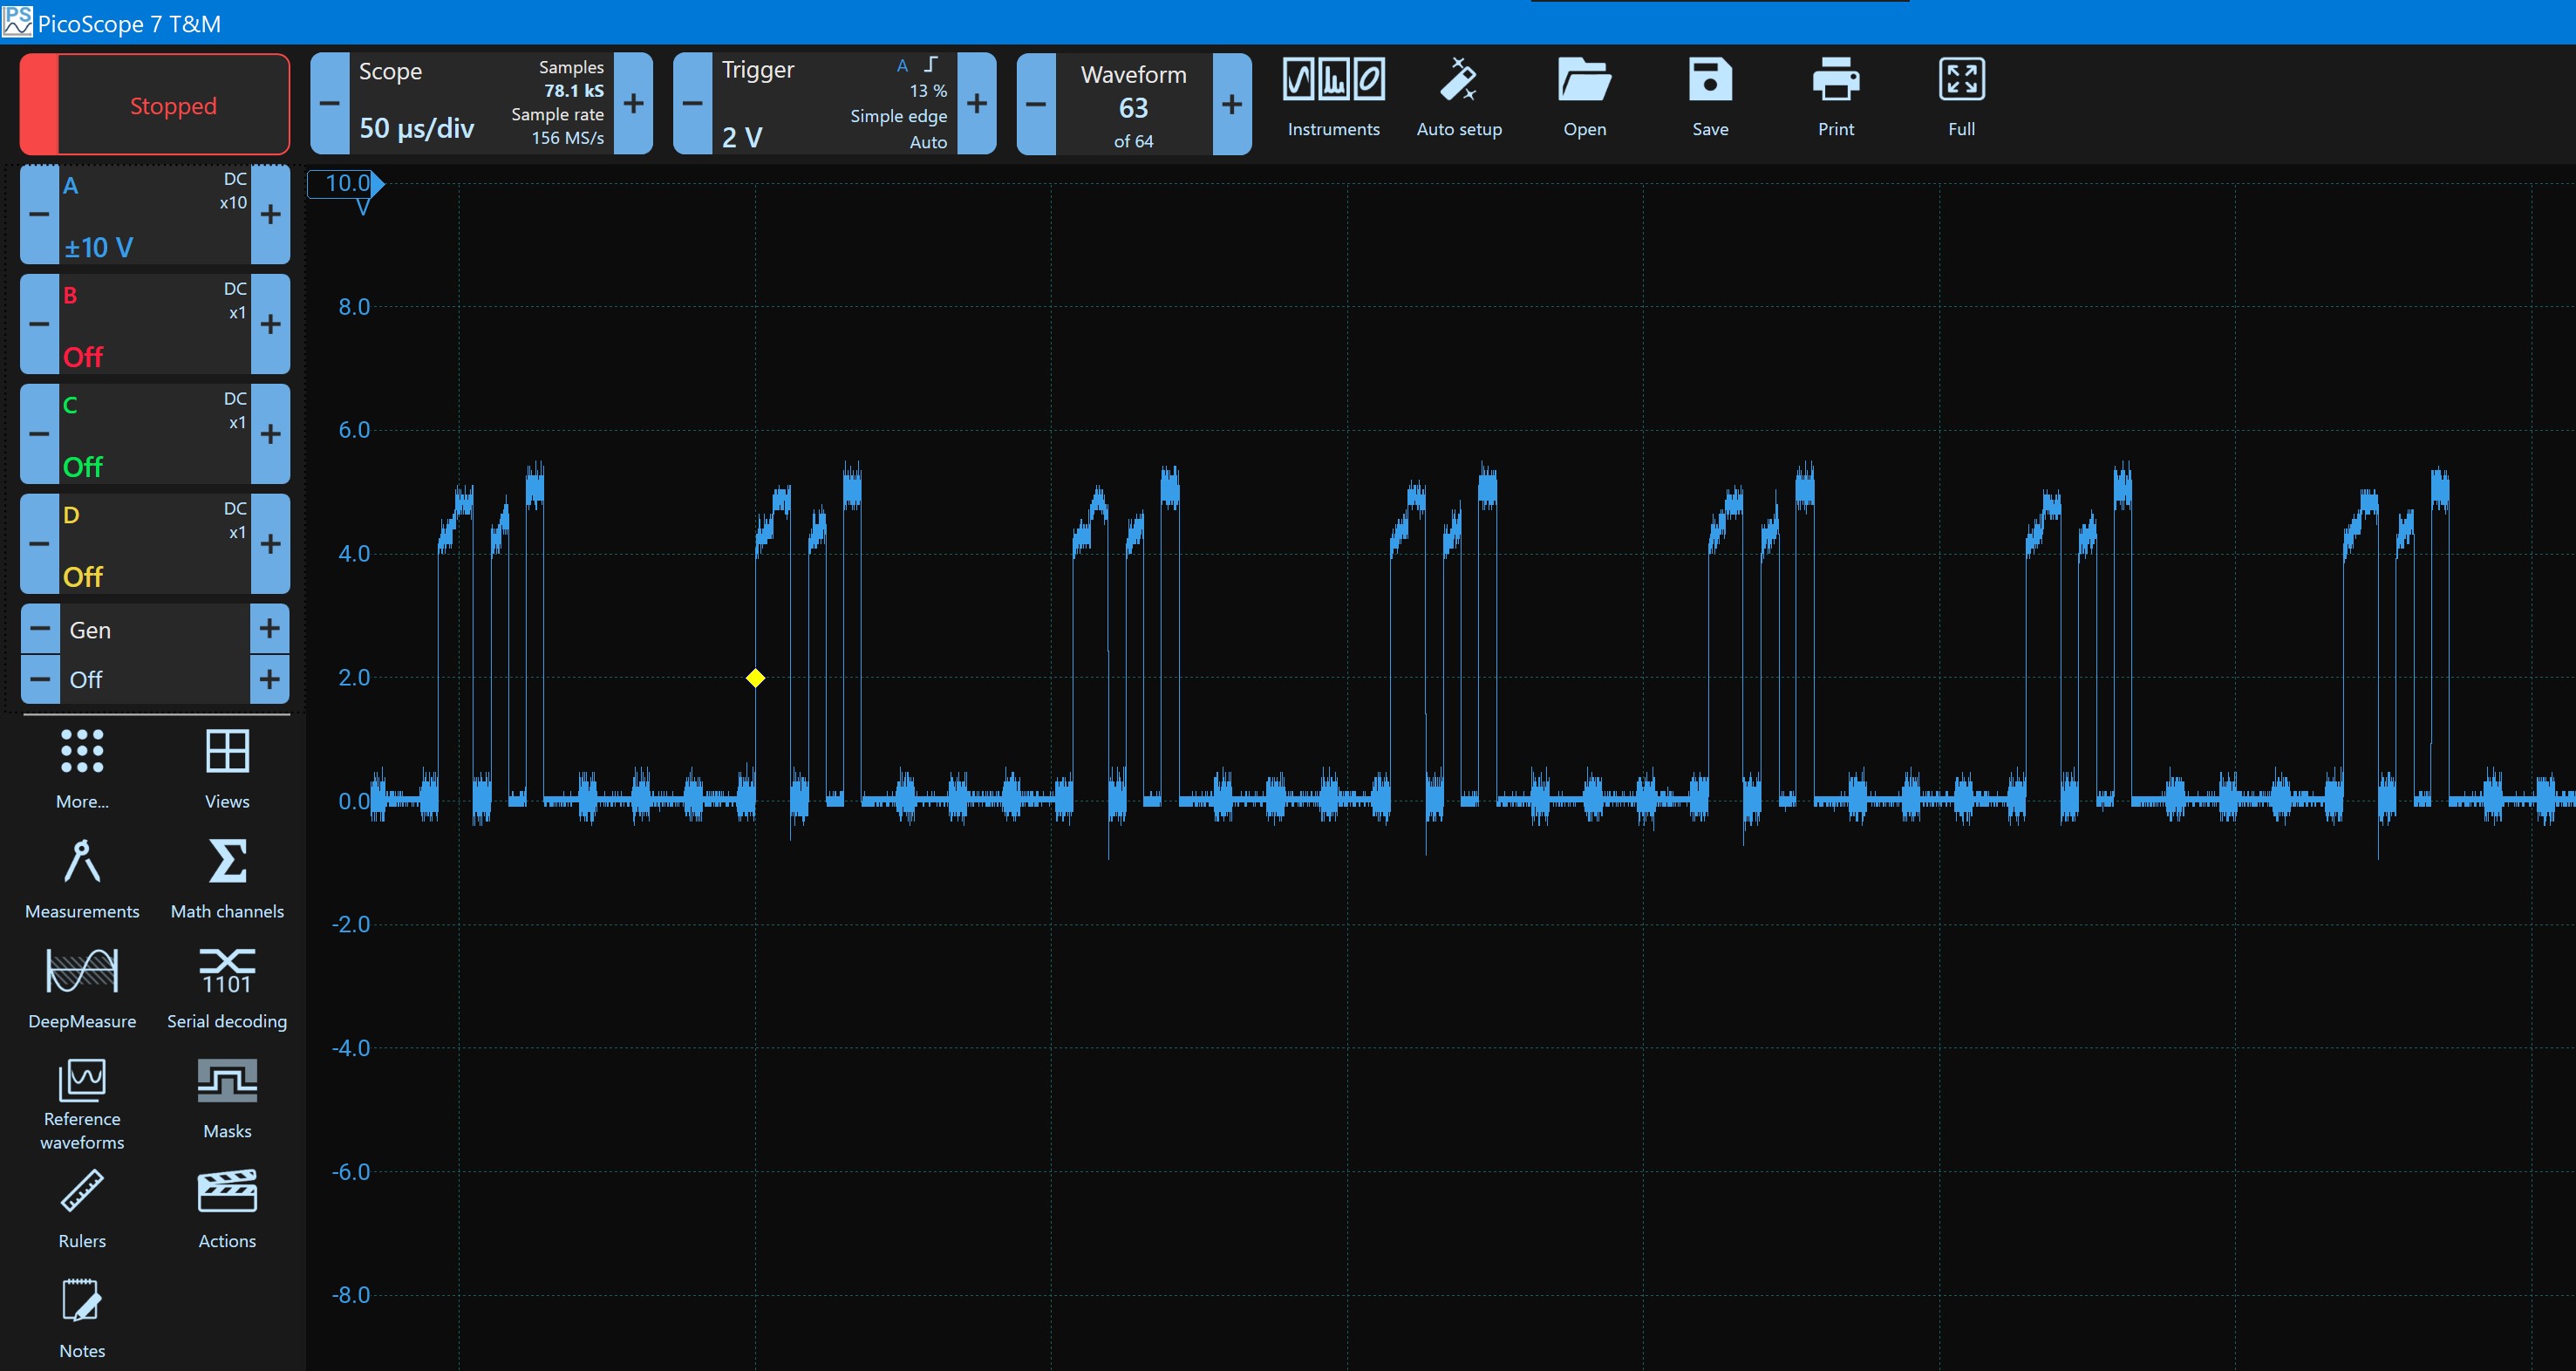Switch to Full screen view
The image size is (2576, 1371).
coord(1962,98)
